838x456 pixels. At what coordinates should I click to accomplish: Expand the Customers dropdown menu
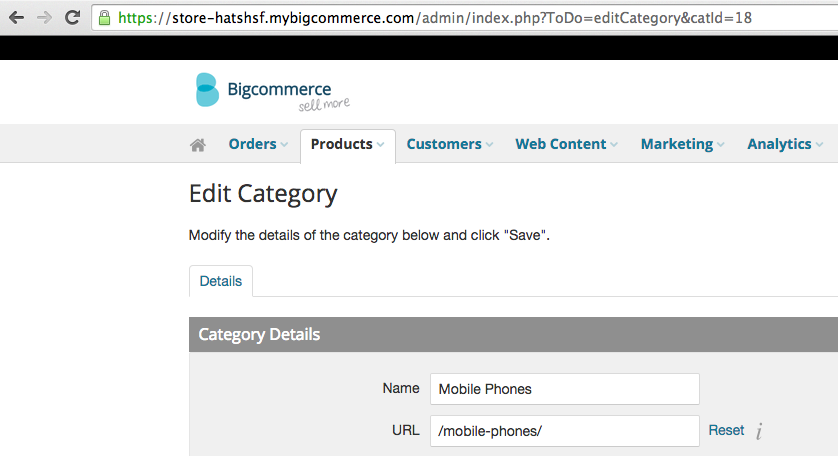pyautogui.click(x=449, y=144)
